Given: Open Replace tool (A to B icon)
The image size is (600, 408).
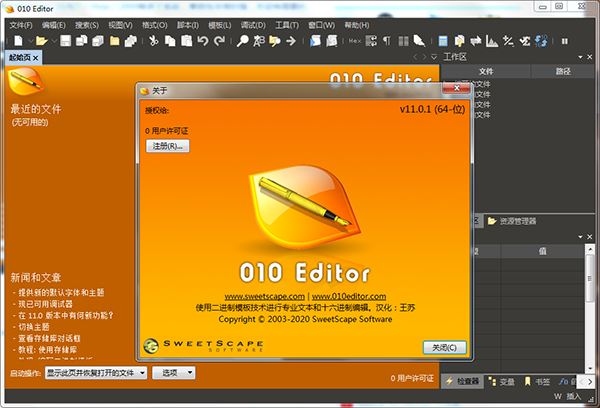Looking at the screenshot, I should 259,41.
